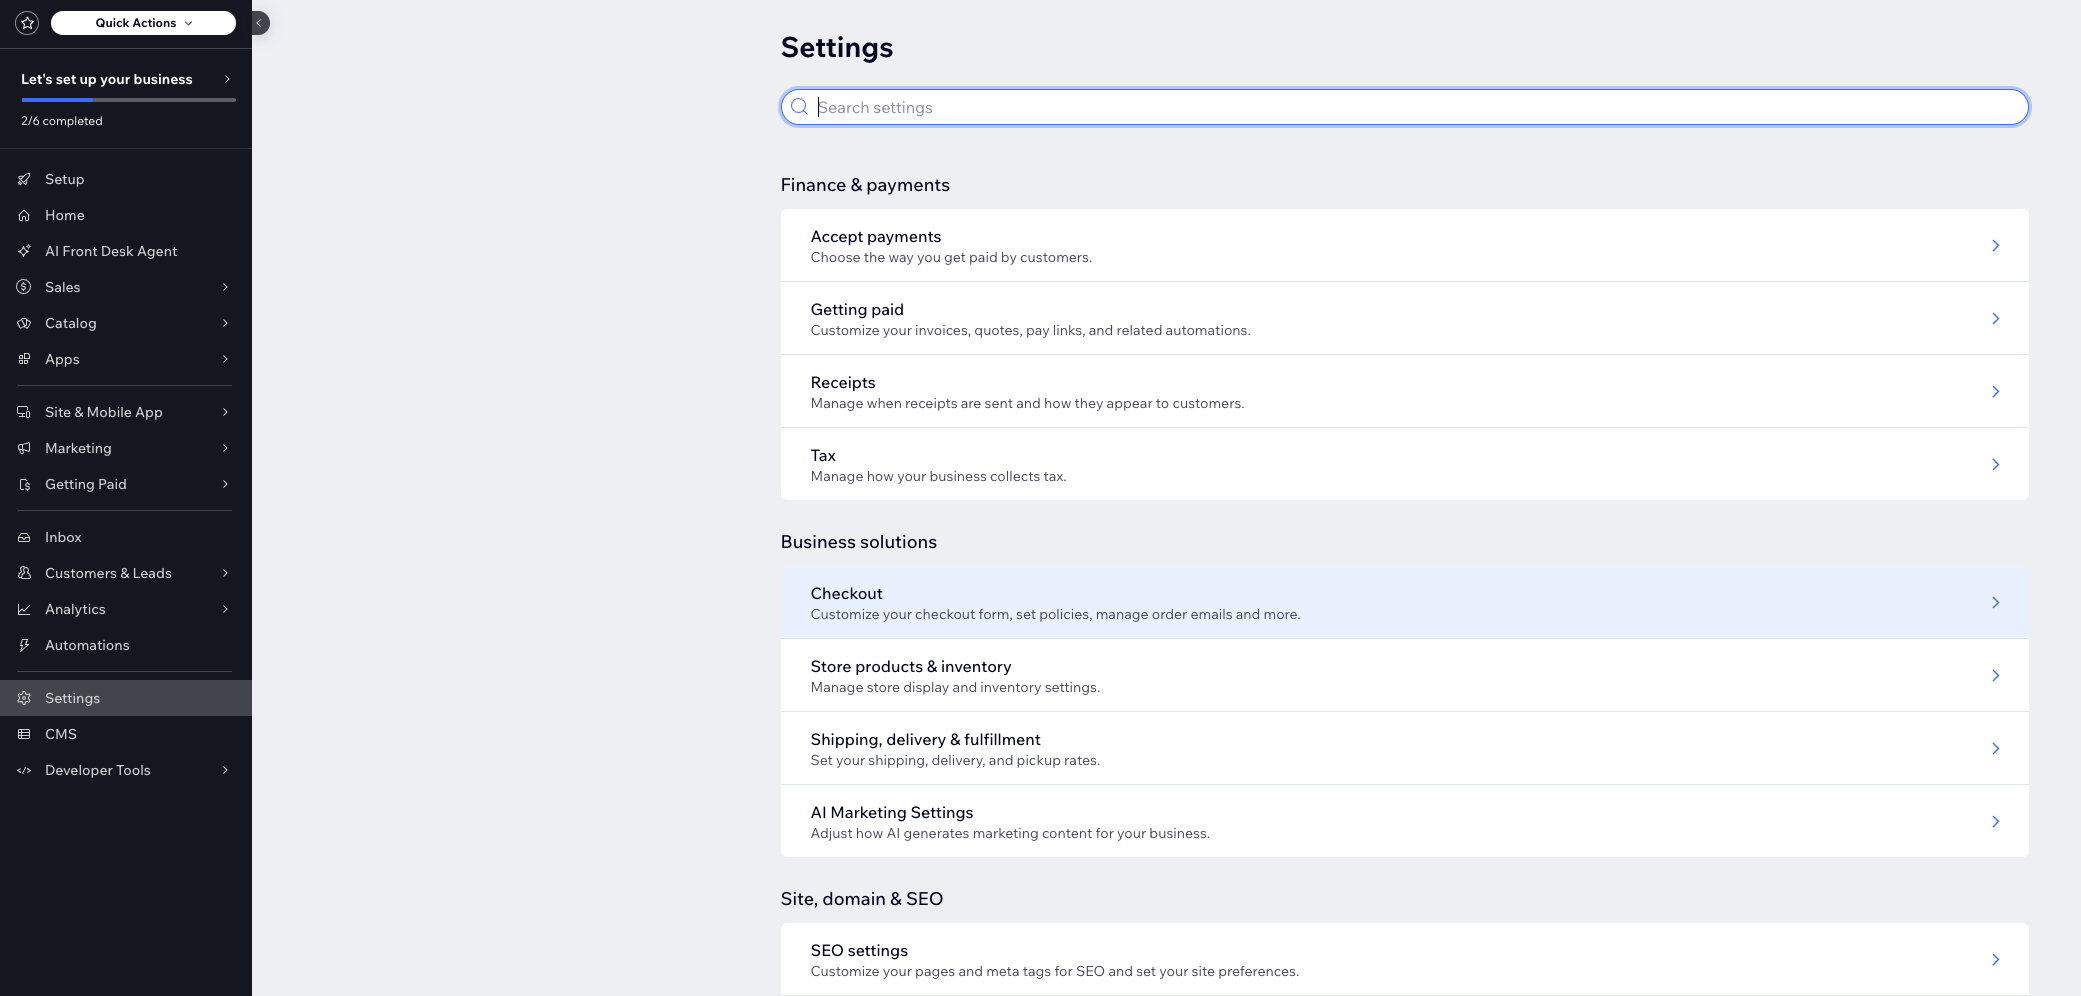
Task: Expand the Marketing submenu arrow
Action: click(225, 448)
